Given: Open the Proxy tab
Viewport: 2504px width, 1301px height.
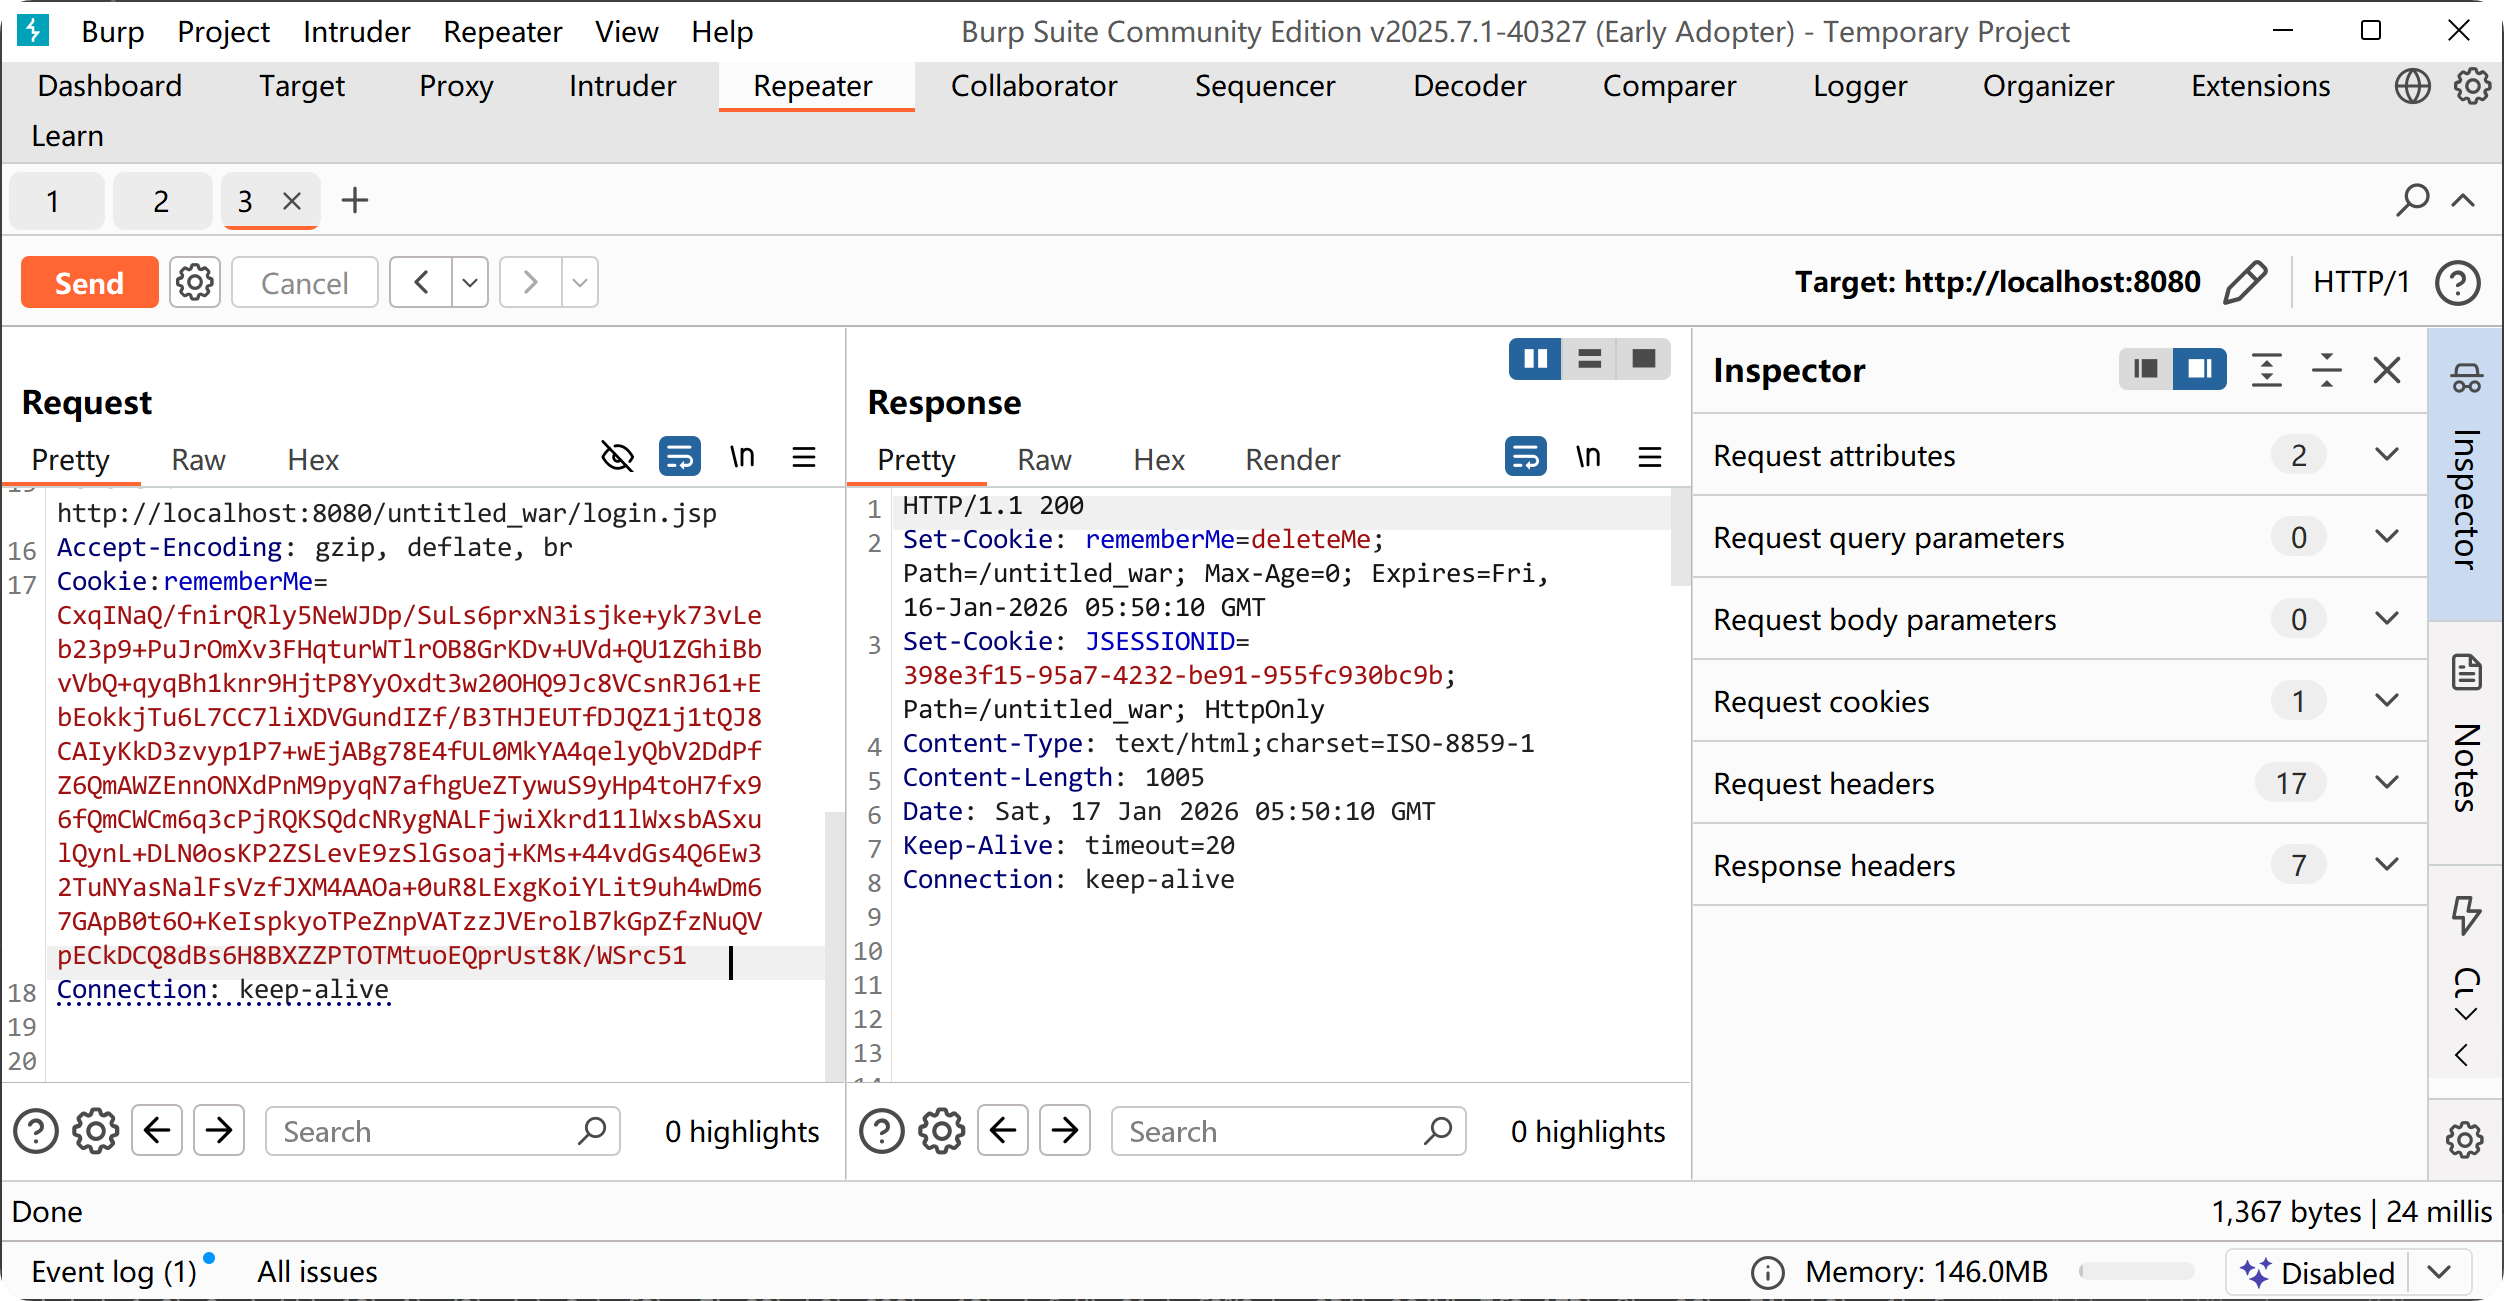Looking at the screenshot, I should point(456,86).
